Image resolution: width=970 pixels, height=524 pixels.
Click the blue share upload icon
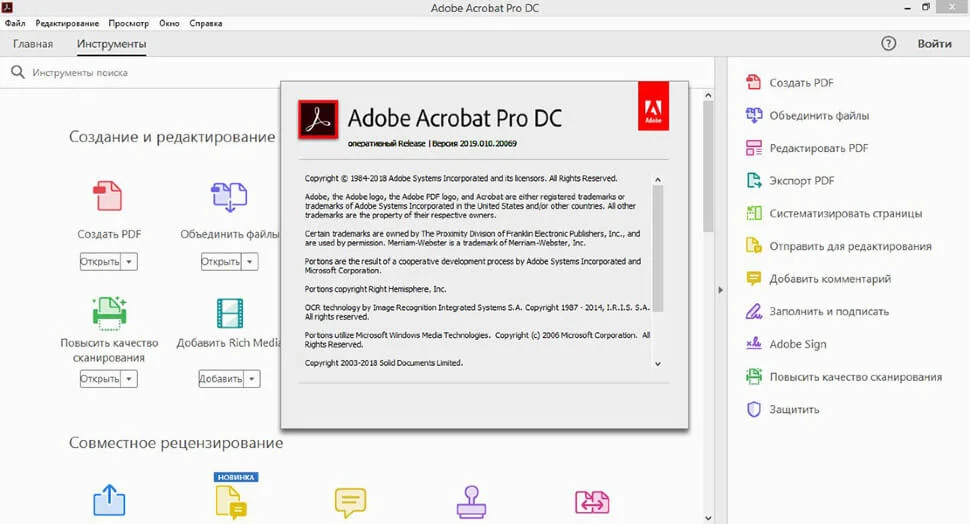109,500
